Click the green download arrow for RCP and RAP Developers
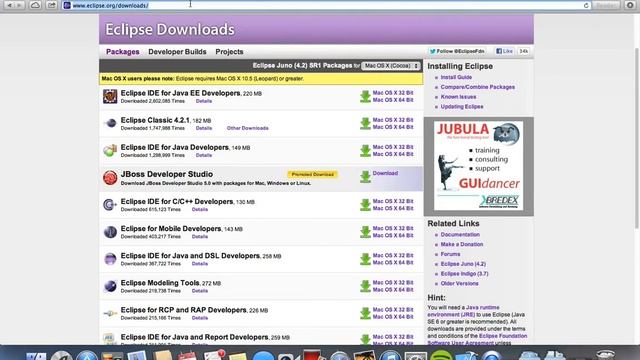The width and height of the screenshot is (640, 360). pyautogui.click(x=365, y=313)
